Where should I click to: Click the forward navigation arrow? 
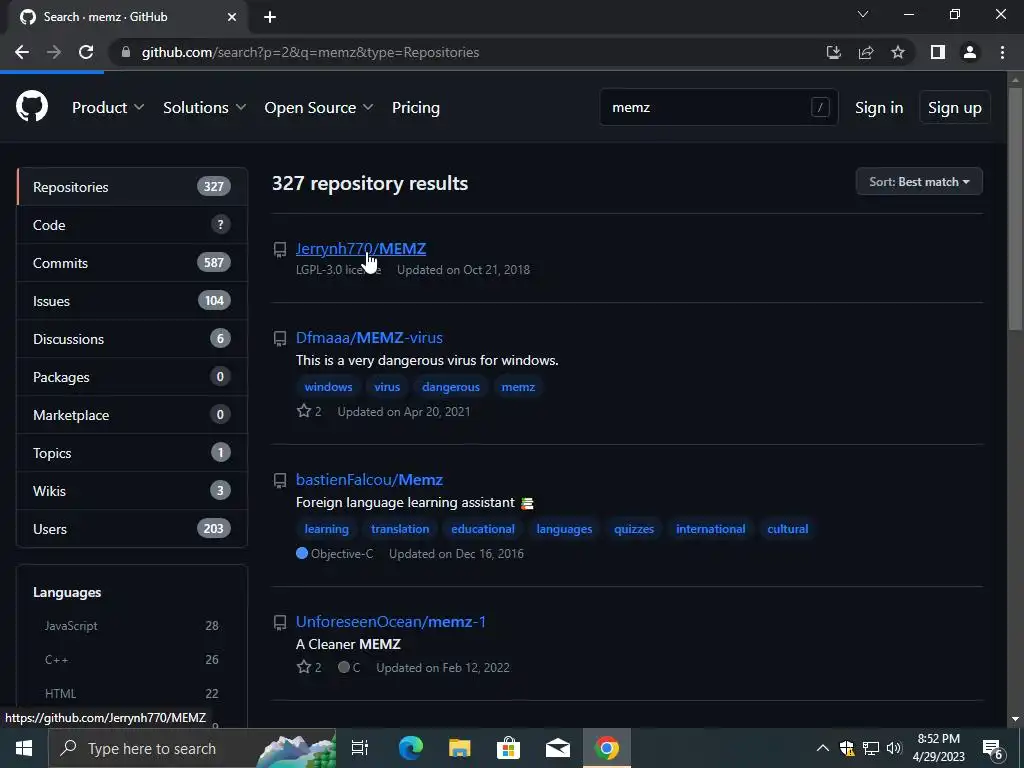click(54, 52)
